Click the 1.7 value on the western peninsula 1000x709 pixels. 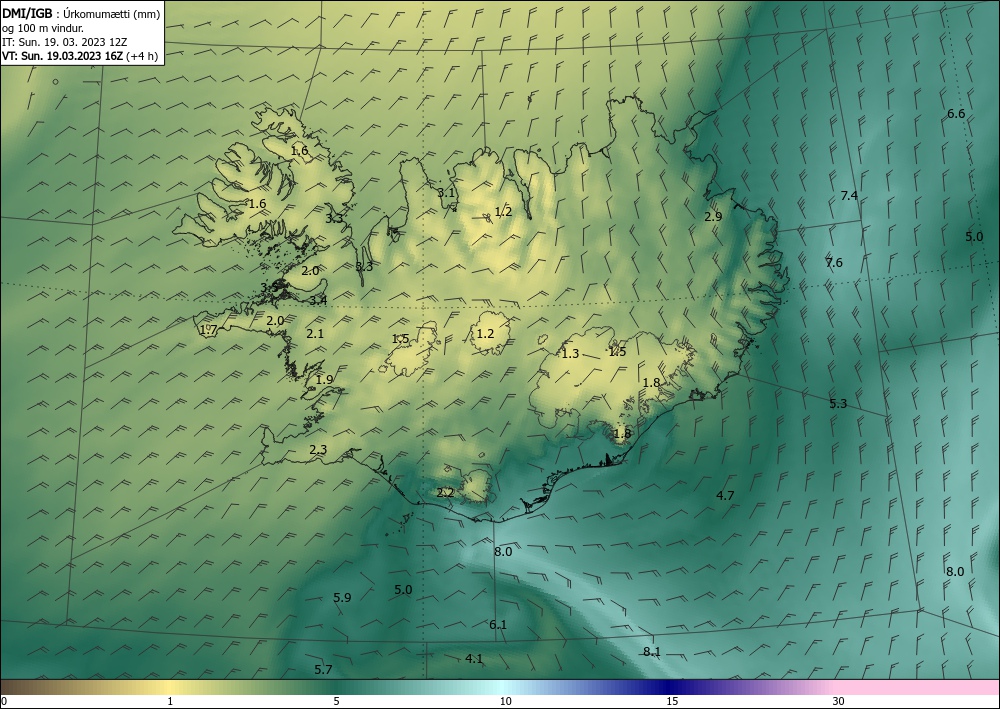coord(209,330)
